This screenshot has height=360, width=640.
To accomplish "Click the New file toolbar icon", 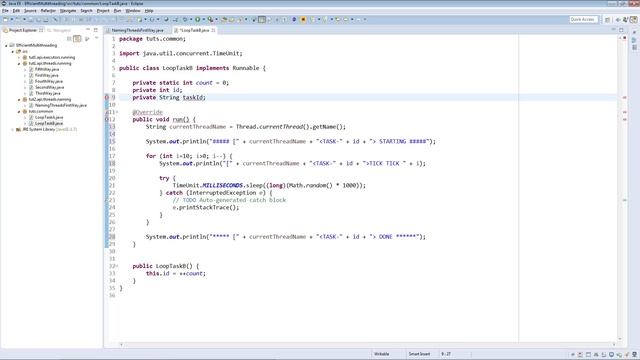I will pyautogui.click(x=6, y=19).
